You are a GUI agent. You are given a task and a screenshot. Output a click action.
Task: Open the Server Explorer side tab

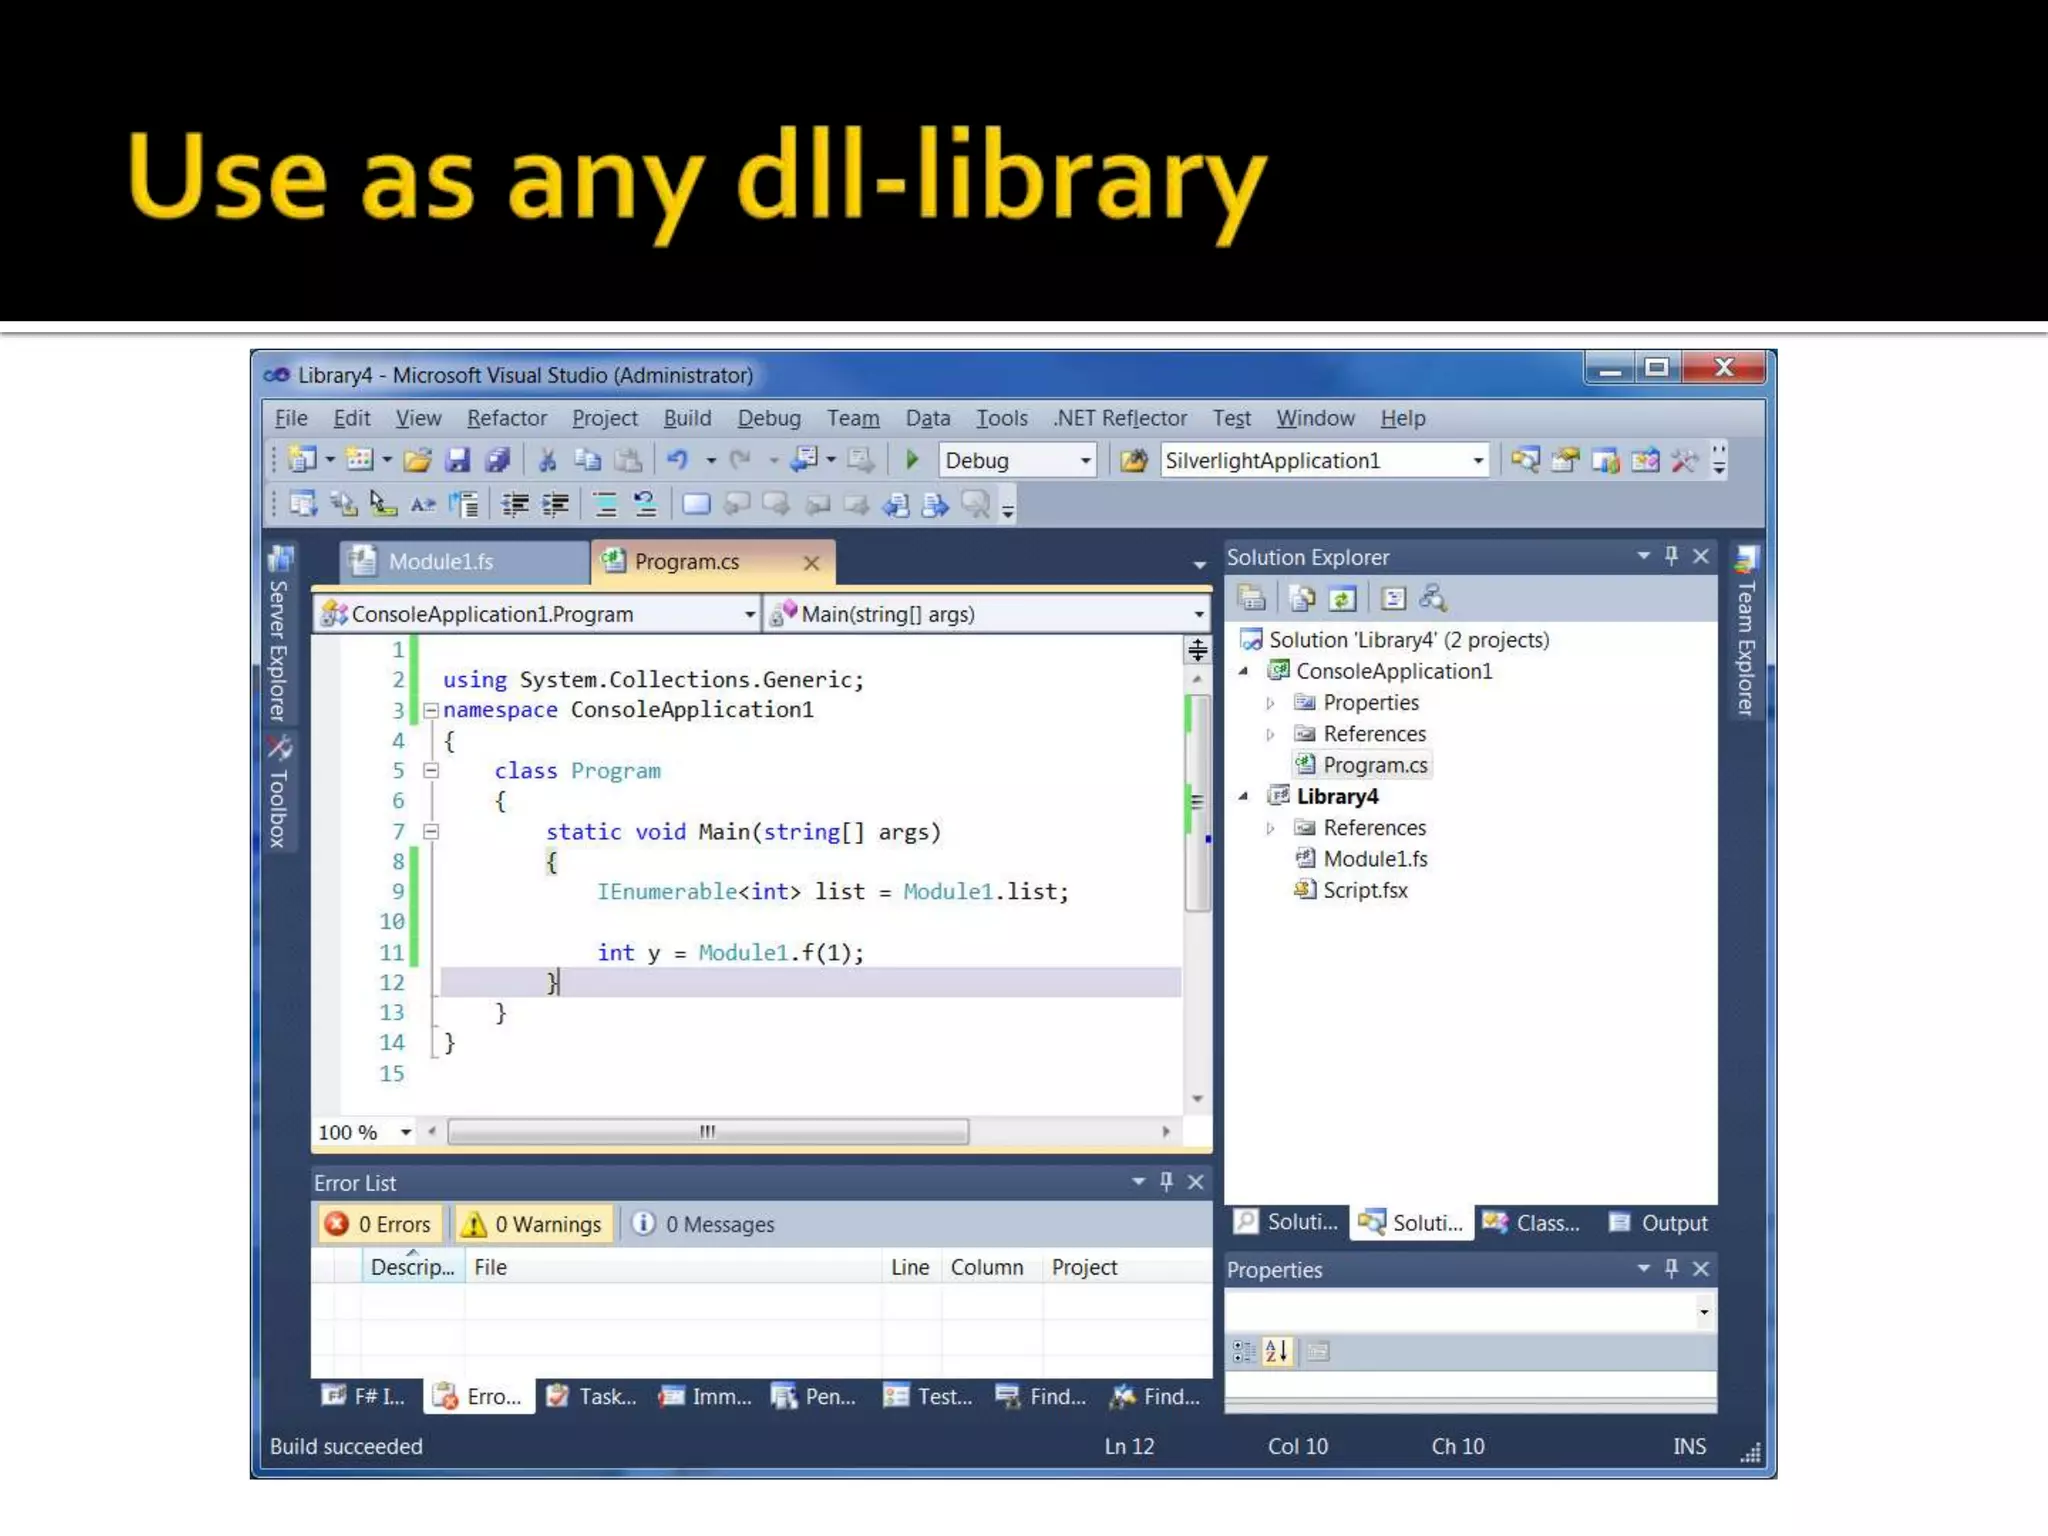click(x=279, y=636)
